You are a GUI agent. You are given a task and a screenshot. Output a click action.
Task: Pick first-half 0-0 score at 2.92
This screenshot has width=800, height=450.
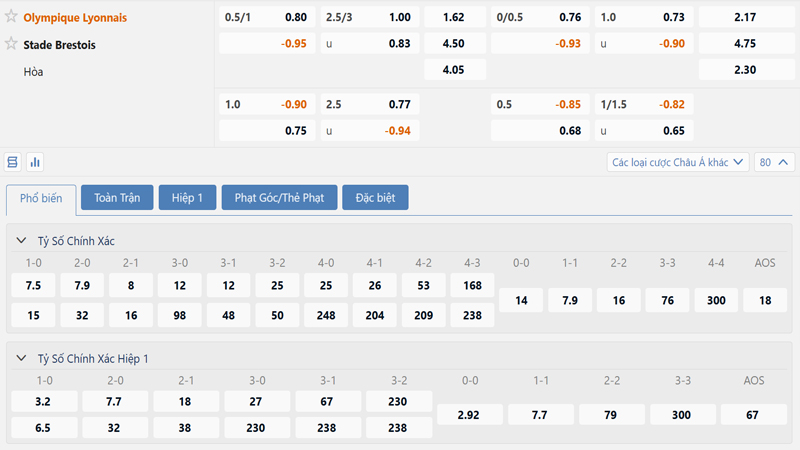470,415
